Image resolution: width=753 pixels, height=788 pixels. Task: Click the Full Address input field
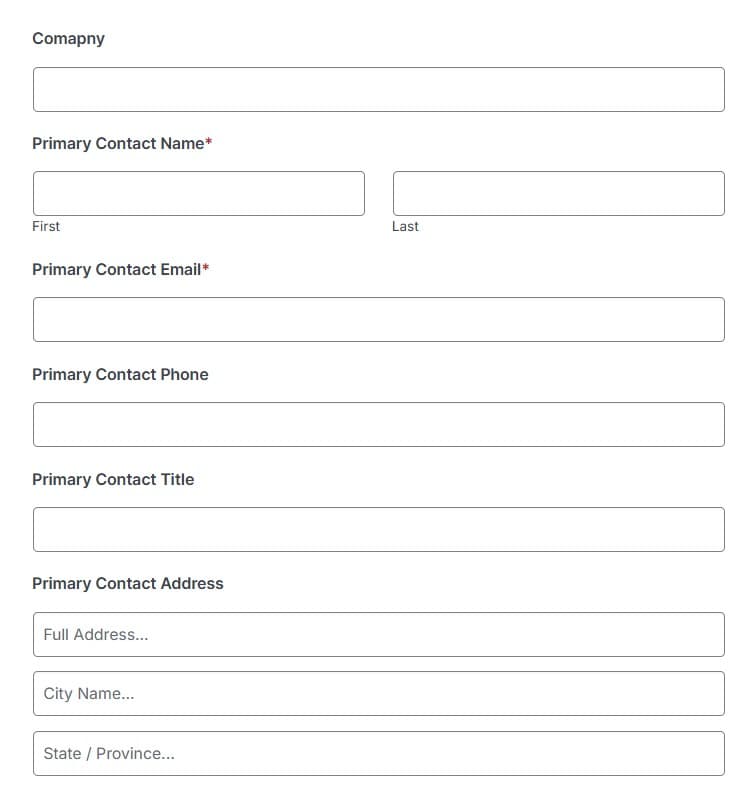pyautogui.click(x=379, y=634)
